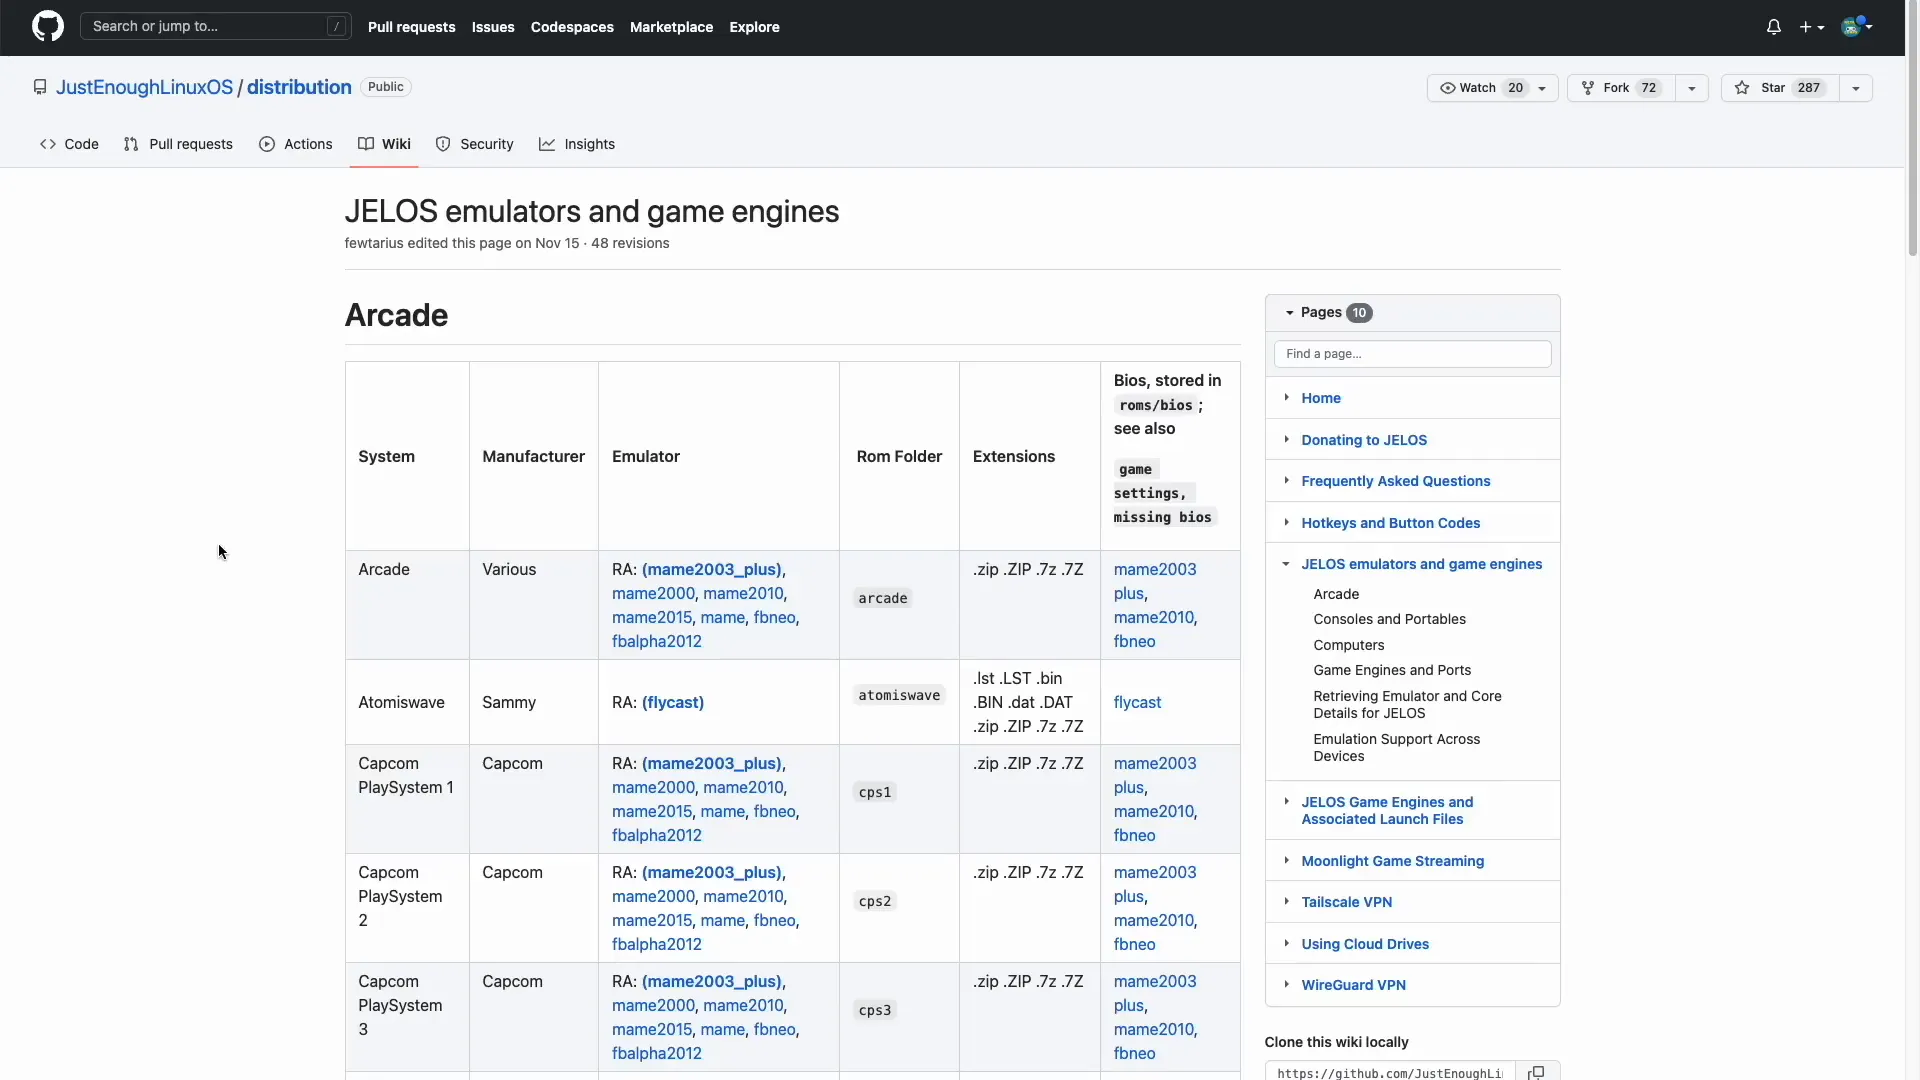Star the distribution repository
Screen dimensions: 1920x1080
(x=1780, y=88)
